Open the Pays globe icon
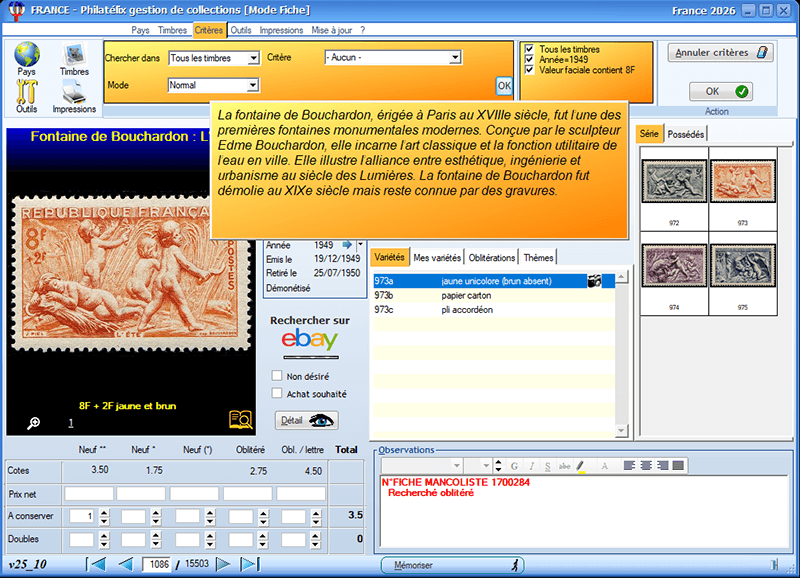The height and width of the screenshot is (578, 800). [x=27, y=55]
